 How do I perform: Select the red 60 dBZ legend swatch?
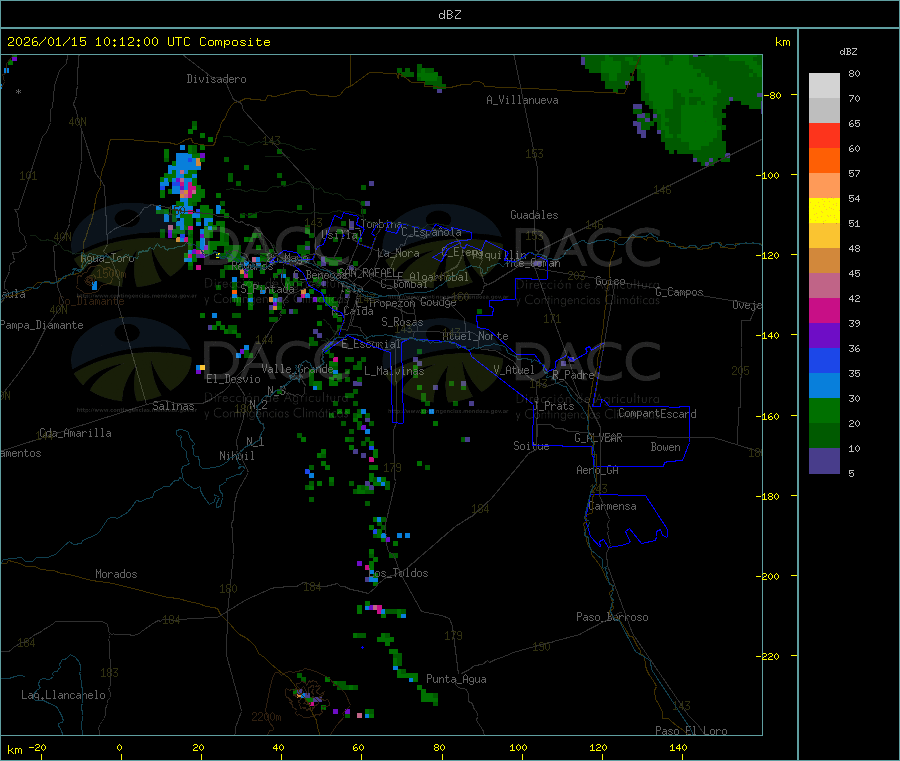click(824, 135)
